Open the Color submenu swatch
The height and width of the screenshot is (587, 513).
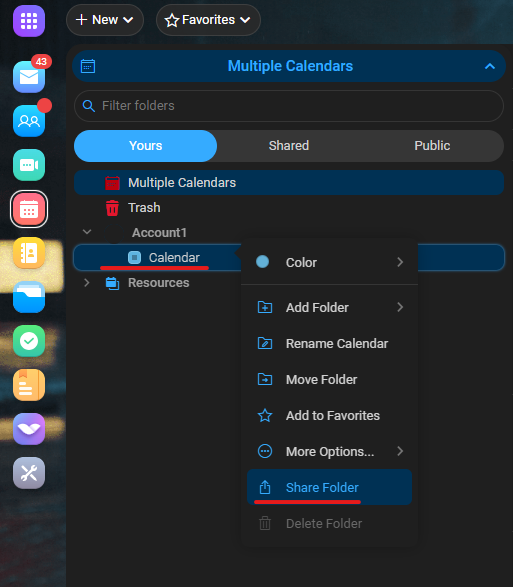click(x=262, y=262)
